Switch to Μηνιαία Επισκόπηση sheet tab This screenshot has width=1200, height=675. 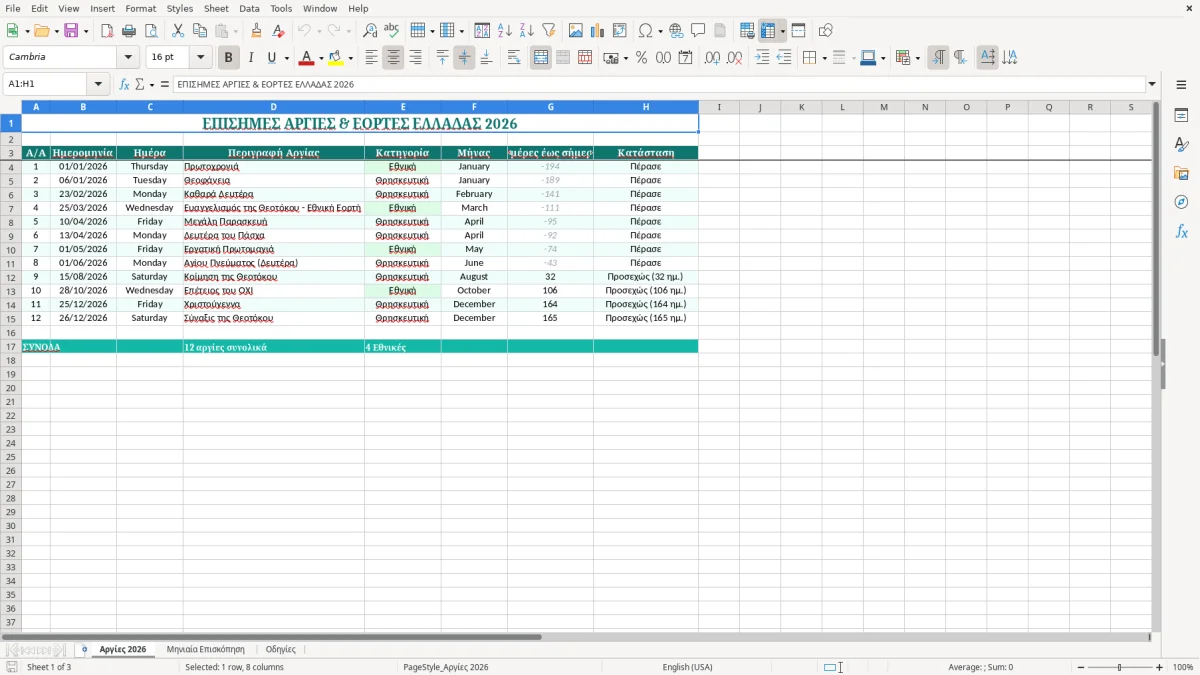(205, 649)
